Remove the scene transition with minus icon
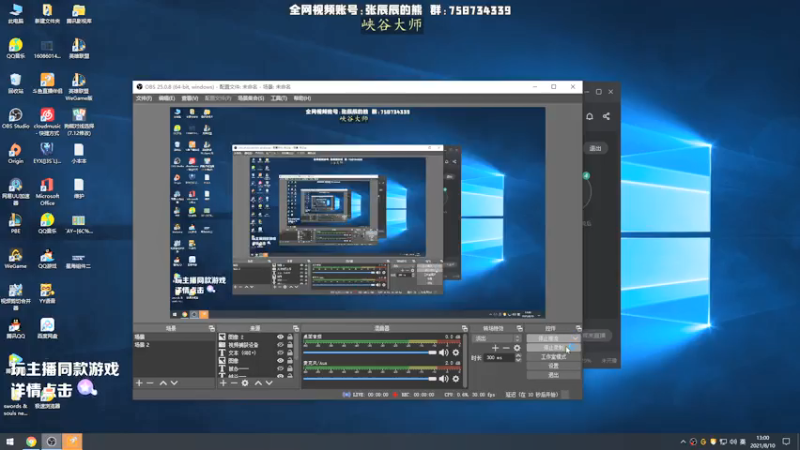The height and width of the screenshot is (450, 800). [506, 348]
